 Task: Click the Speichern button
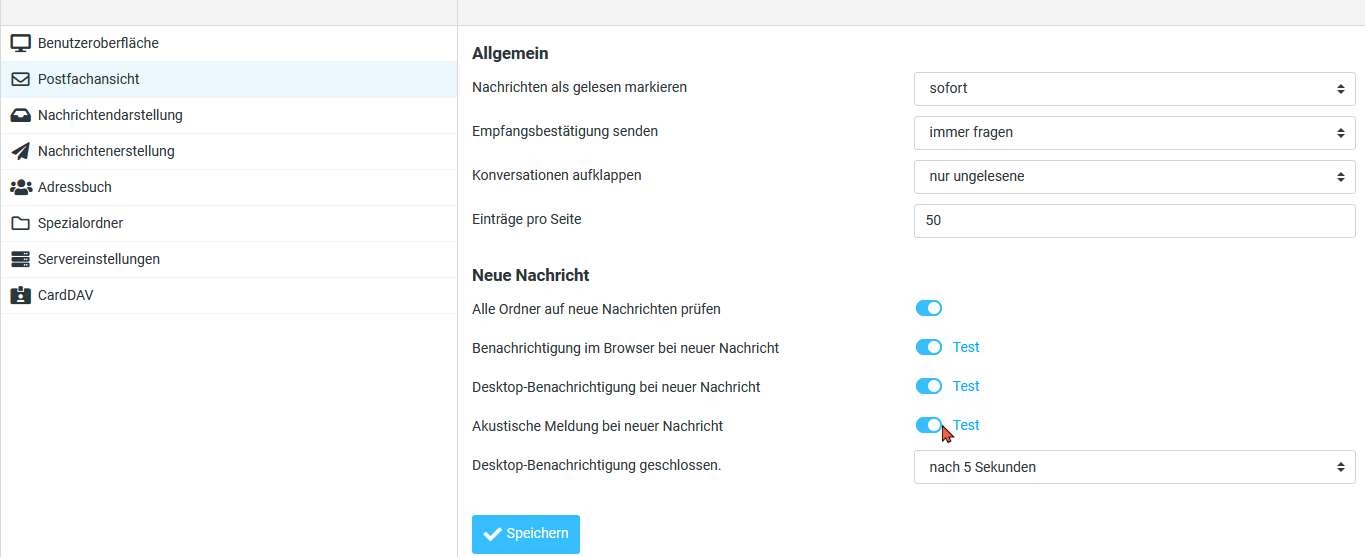click(526, 534)
